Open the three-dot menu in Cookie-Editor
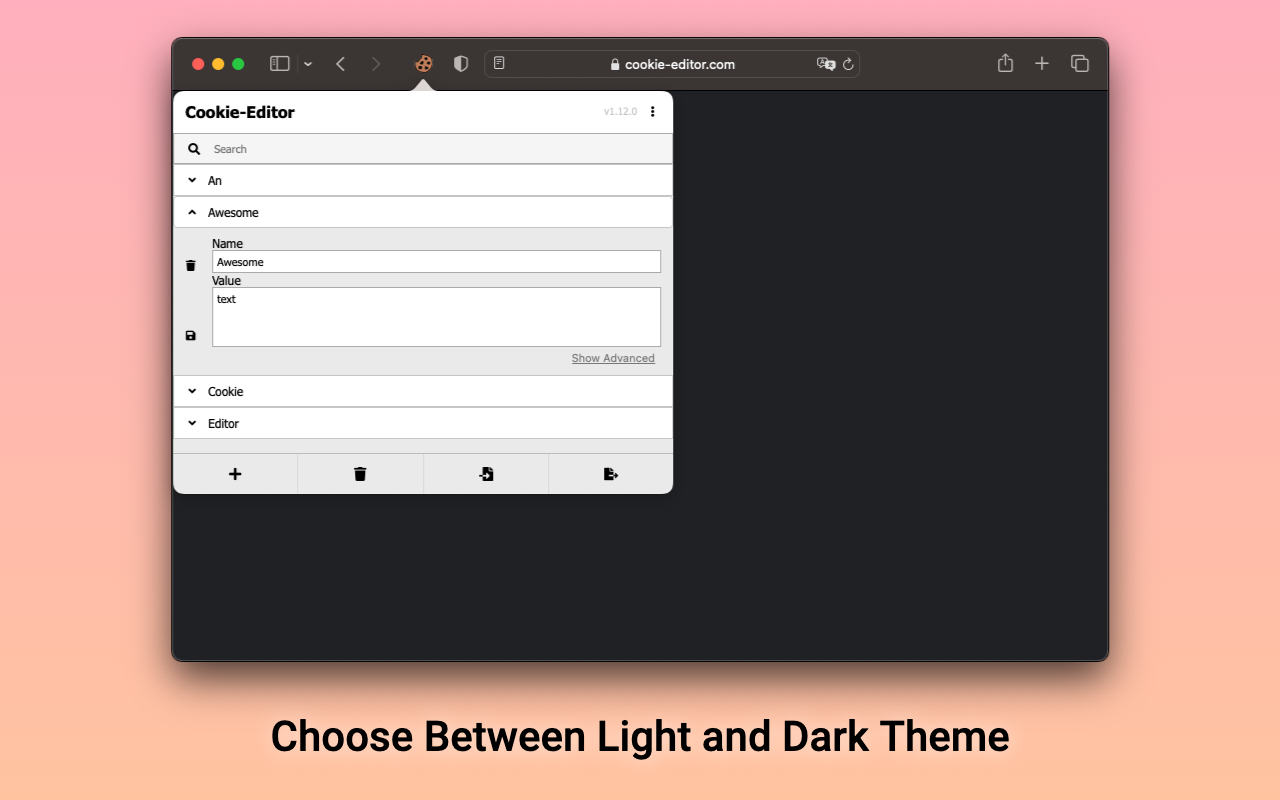1280x800 pixels. click(653, 112)
